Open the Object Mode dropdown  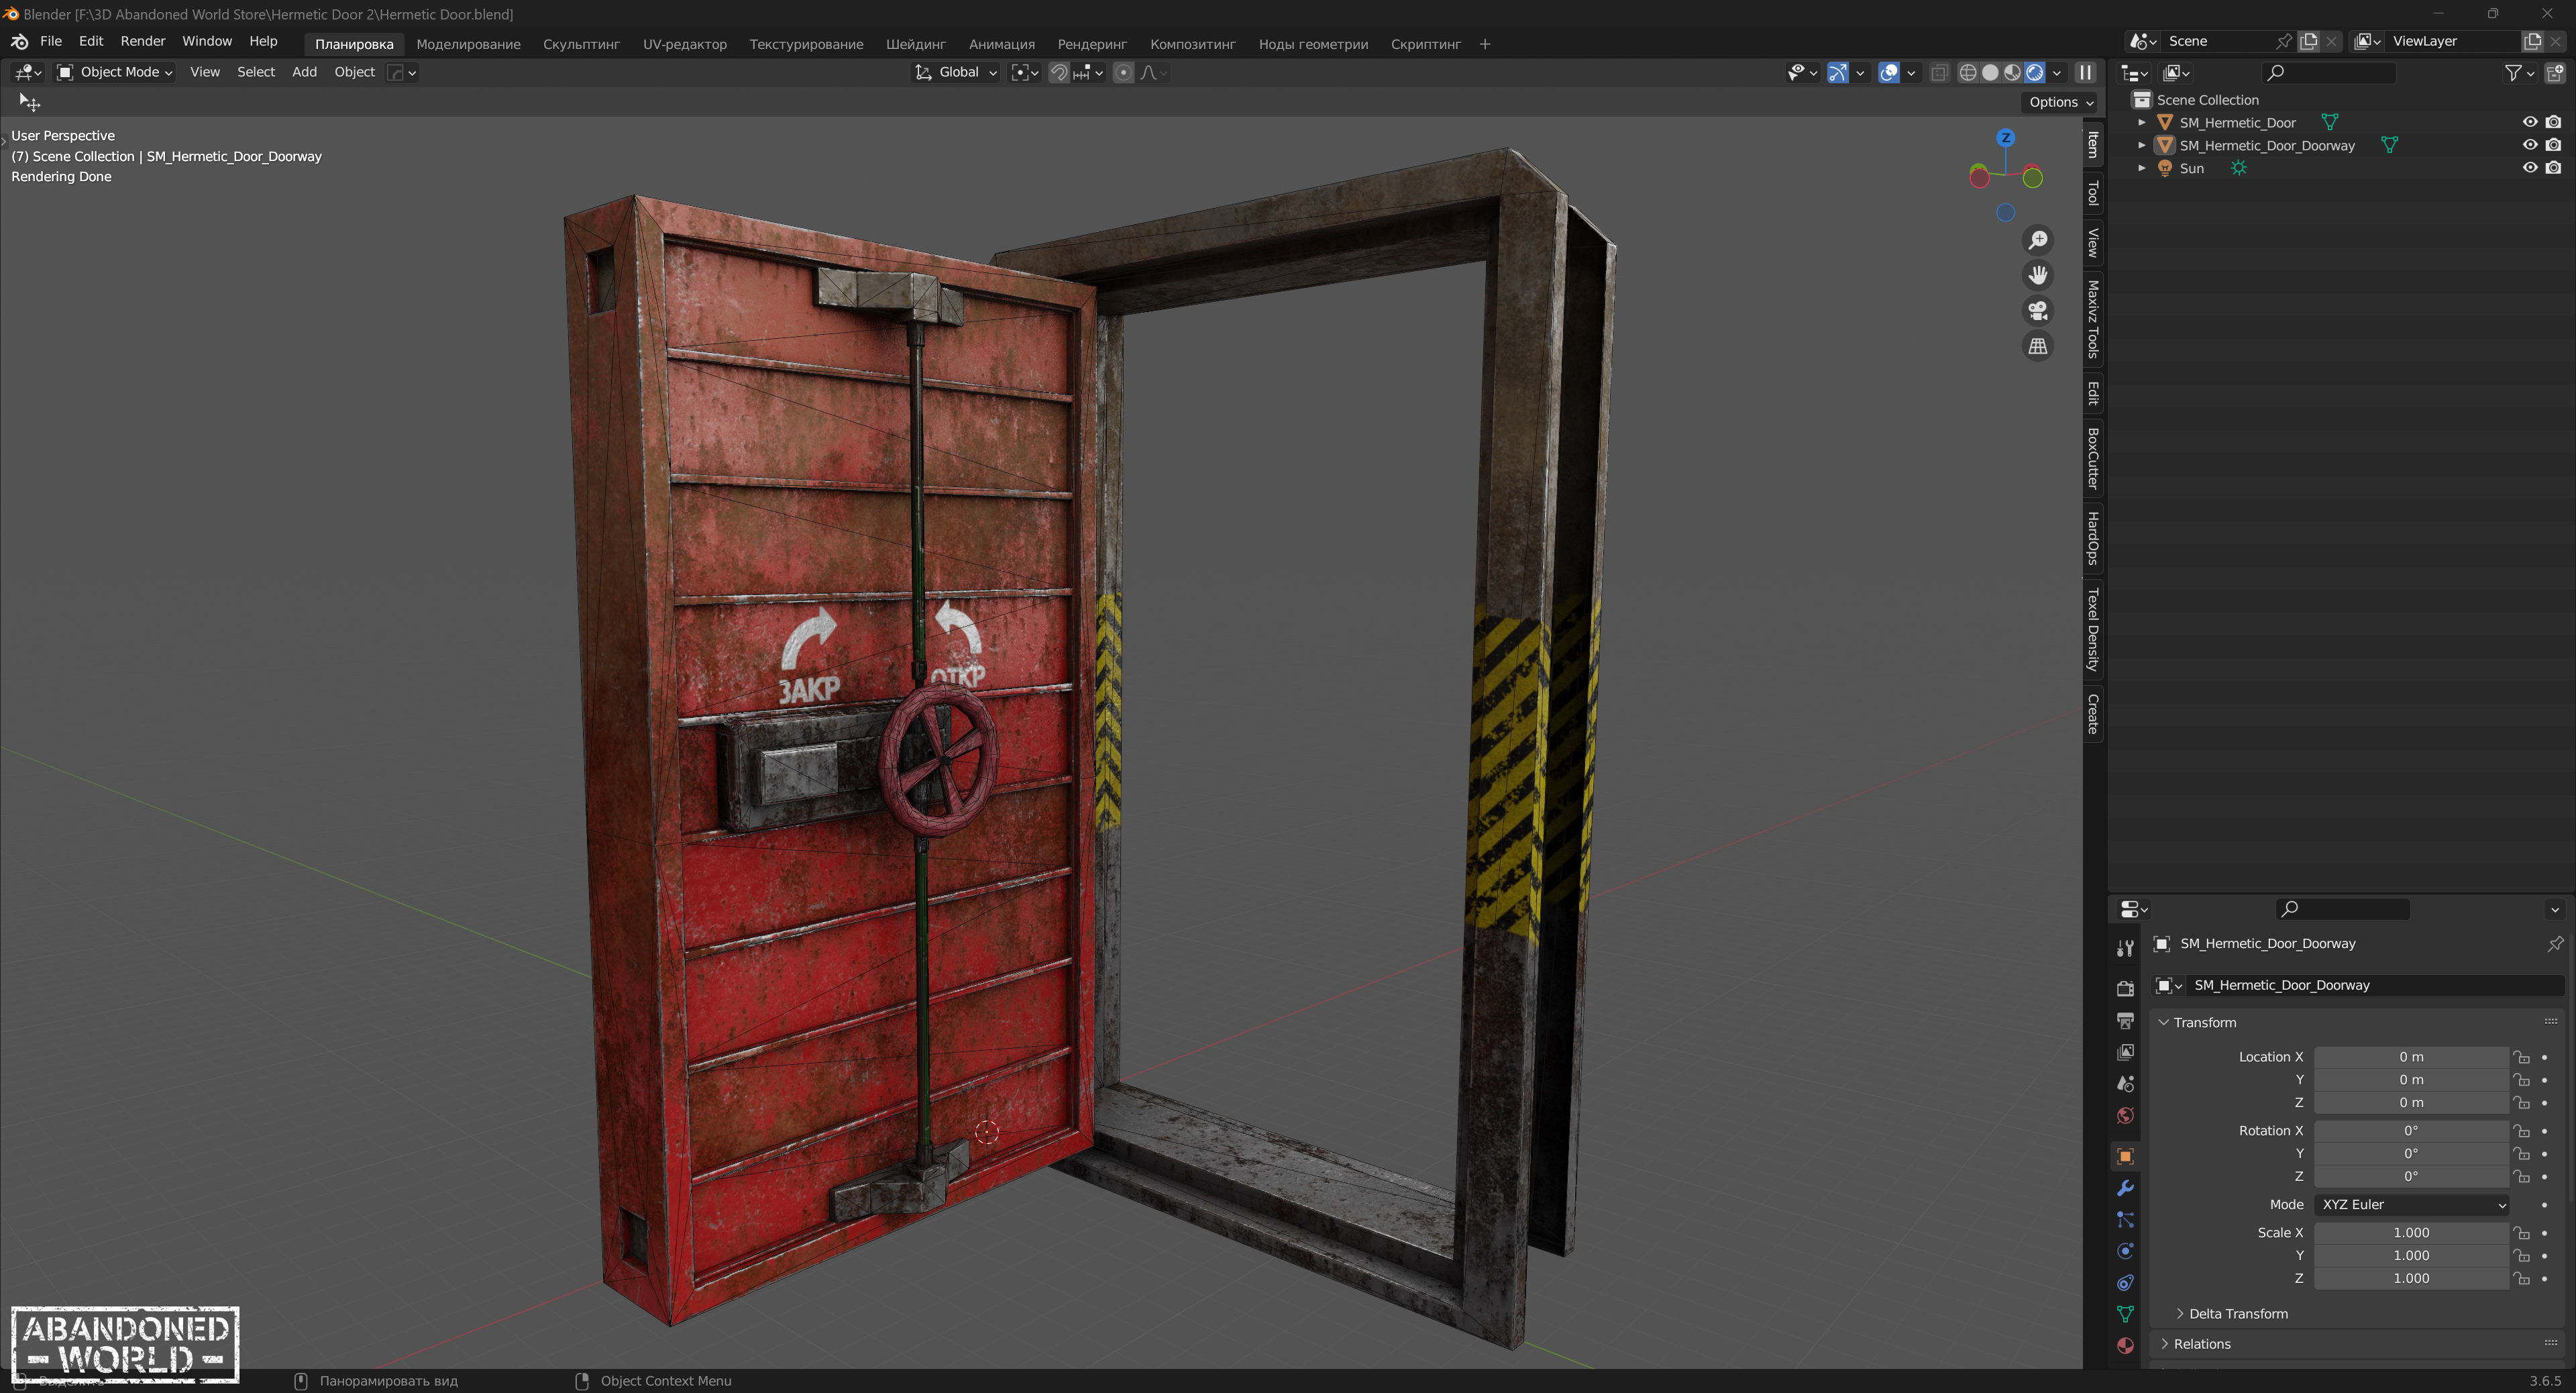(x=115, y=72)
